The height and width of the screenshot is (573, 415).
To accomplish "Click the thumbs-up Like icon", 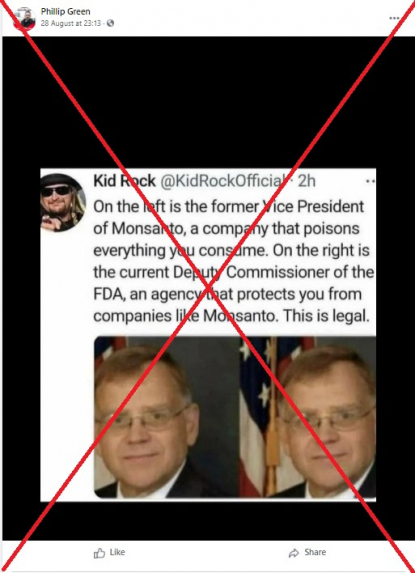I will [99, 553].
